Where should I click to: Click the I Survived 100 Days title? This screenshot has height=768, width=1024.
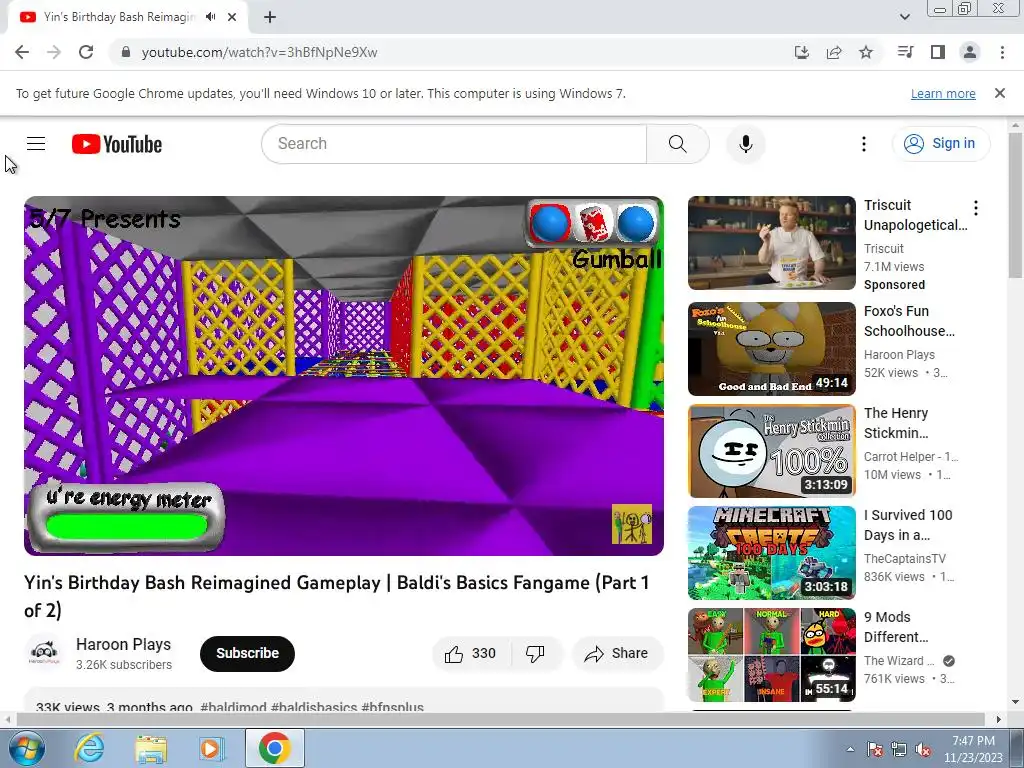pyautogui.click(x=908, y=524)
